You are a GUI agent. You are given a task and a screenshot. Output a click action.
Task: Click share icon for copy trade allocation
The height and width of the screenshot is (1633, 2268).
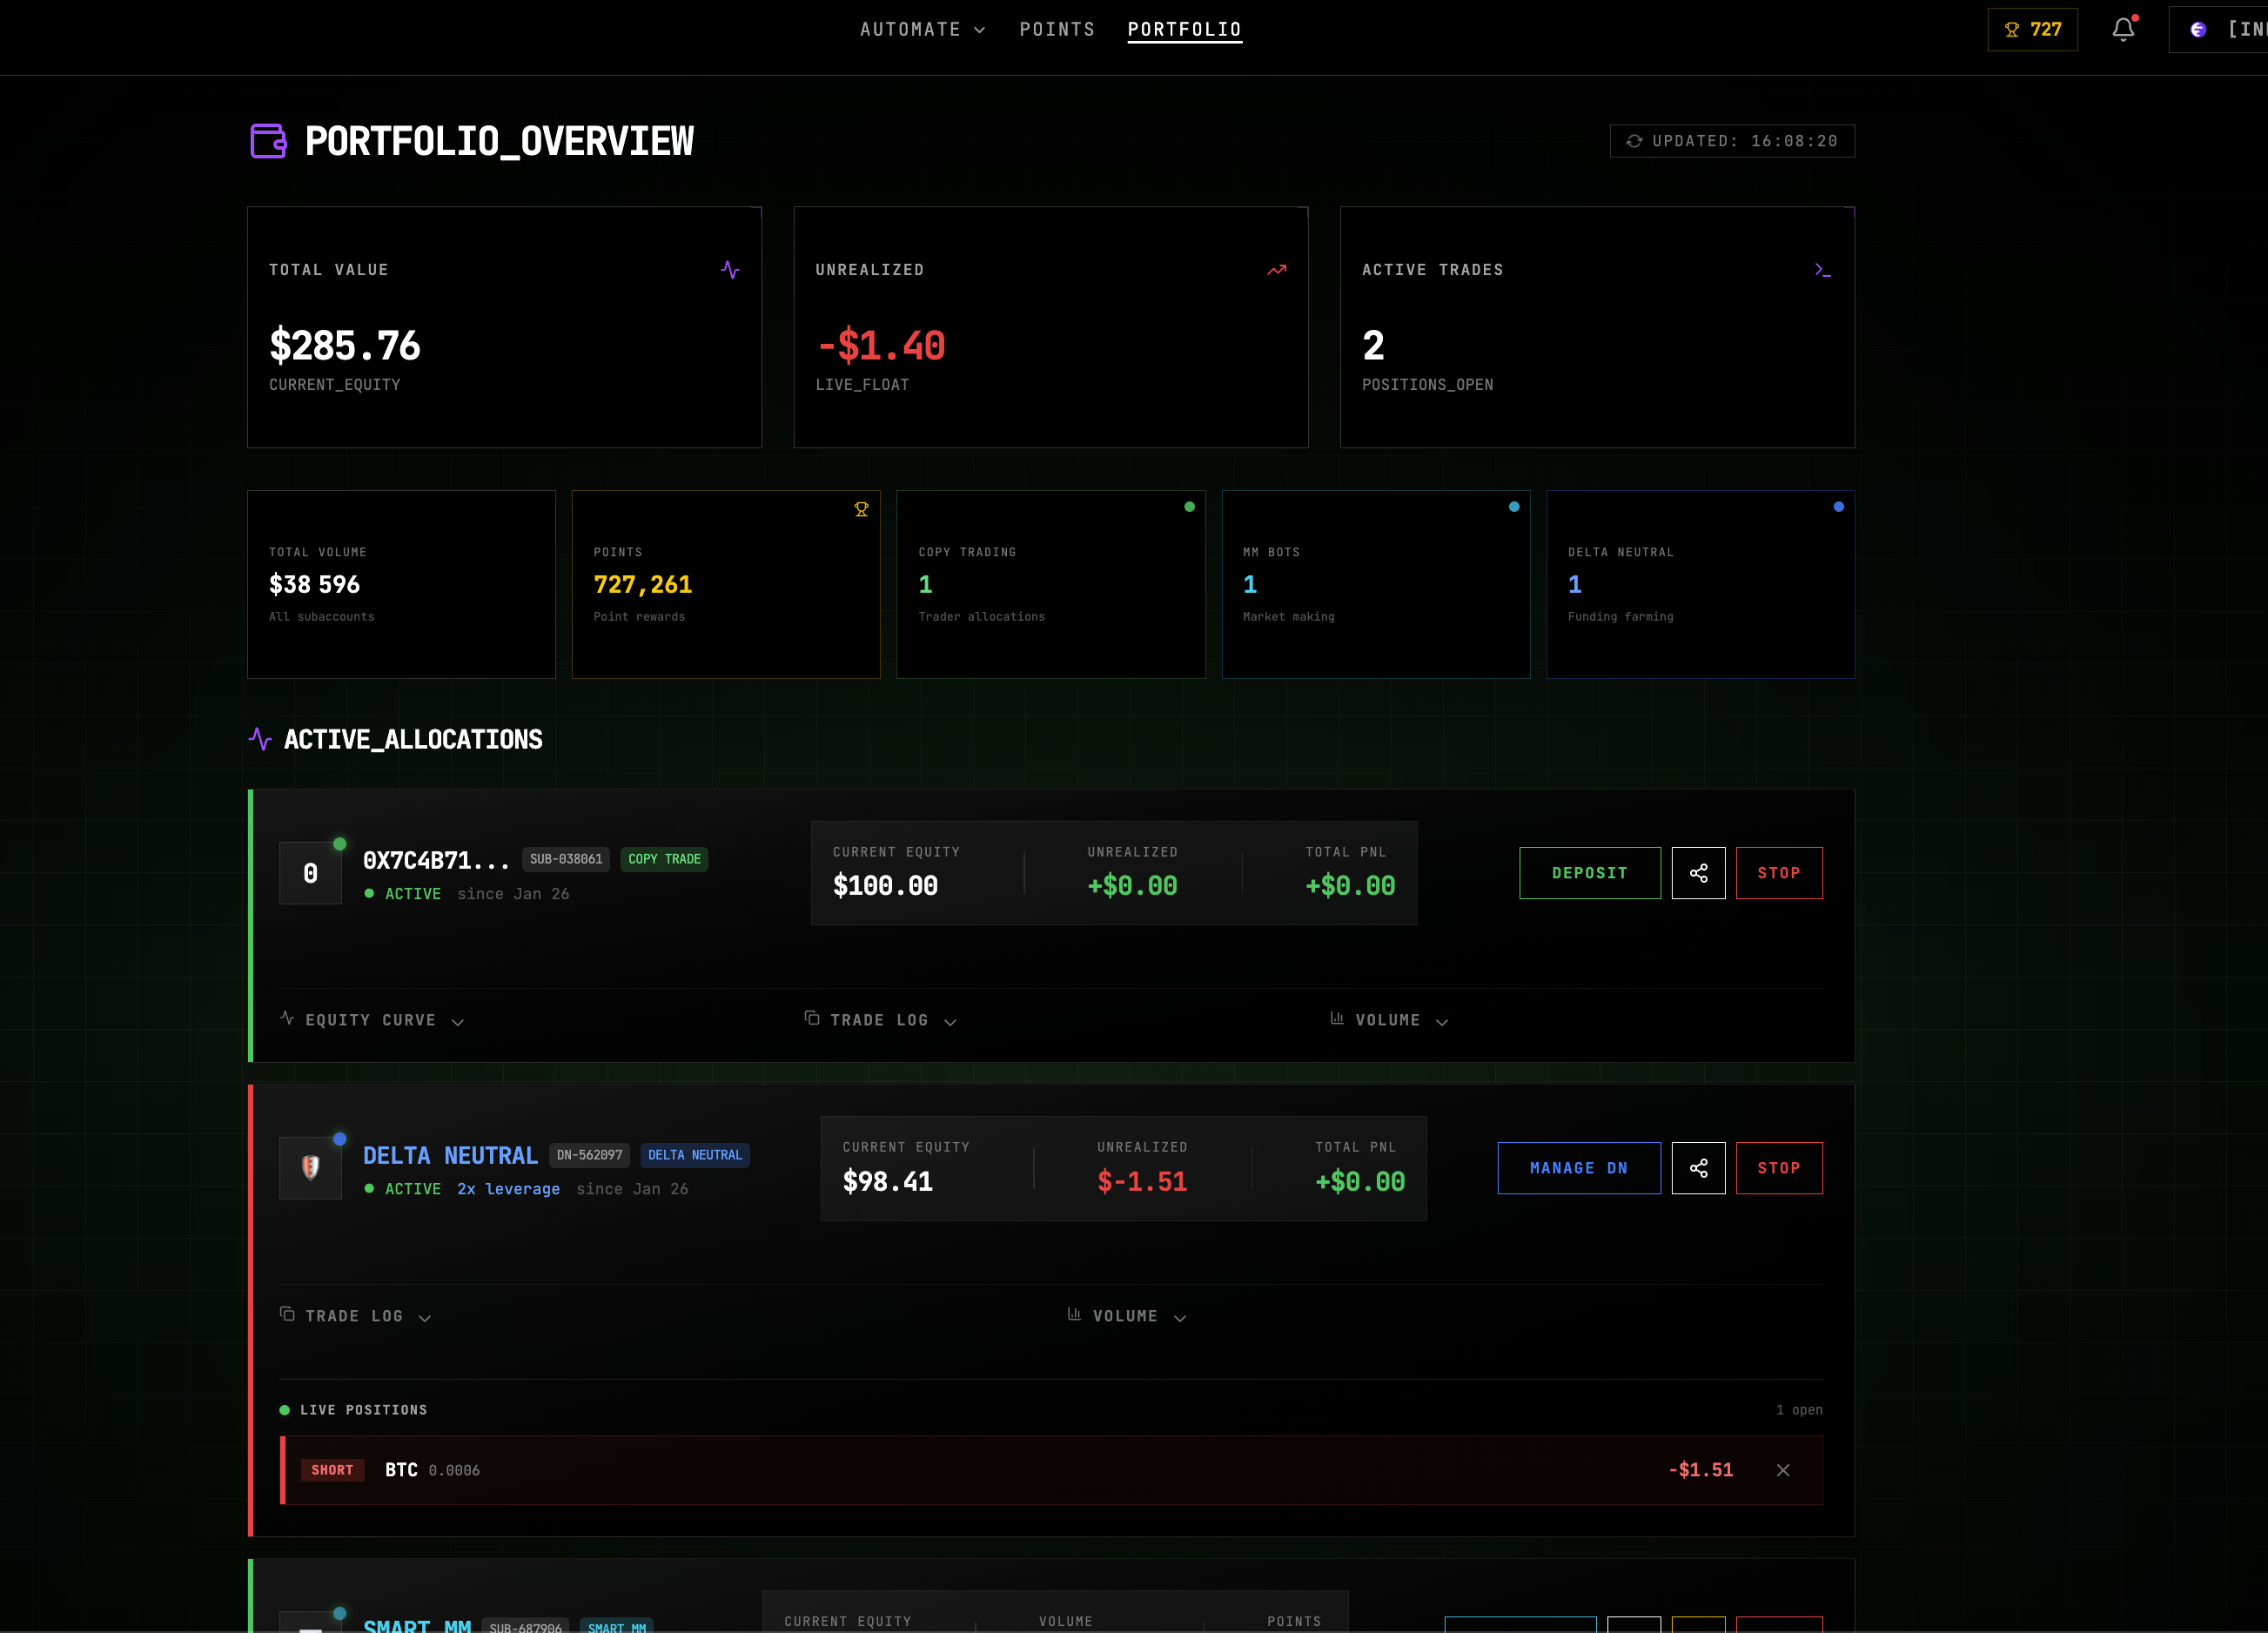pyautogui.click(x=1698, y=873)
